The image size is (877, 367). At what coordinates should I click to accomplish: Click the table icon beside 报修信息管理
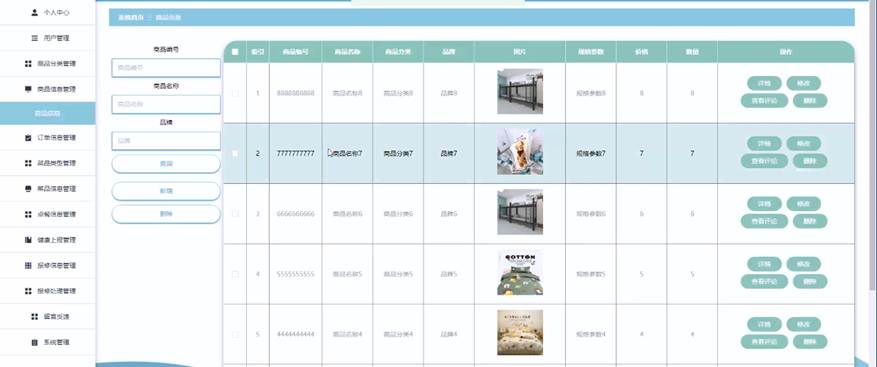pyautogui.click(x=29, y=266)
